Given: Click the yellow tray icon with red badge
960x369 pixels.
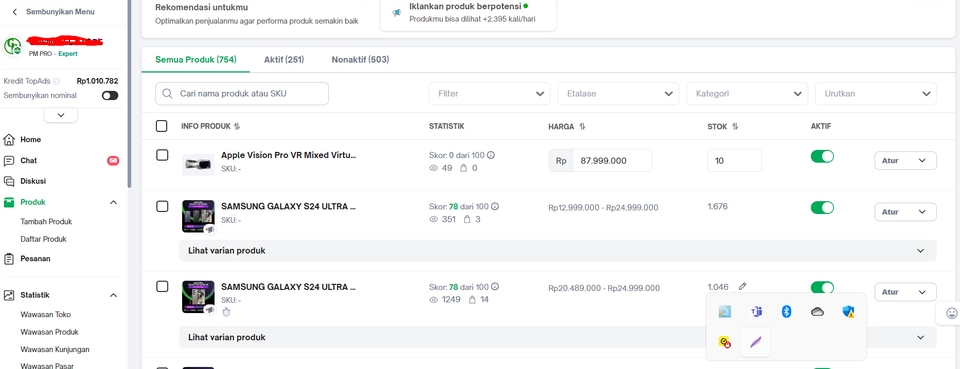Looking at the screenshot, I should tap(725, 342).
